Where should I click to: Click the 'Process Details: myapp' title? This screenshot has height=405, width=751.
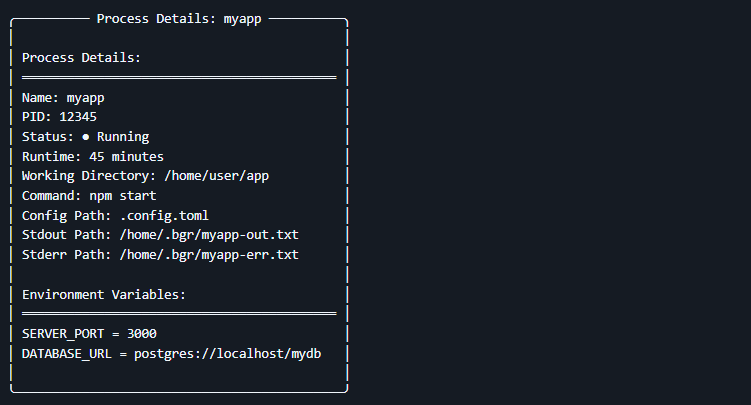click(x=179, y=19)
